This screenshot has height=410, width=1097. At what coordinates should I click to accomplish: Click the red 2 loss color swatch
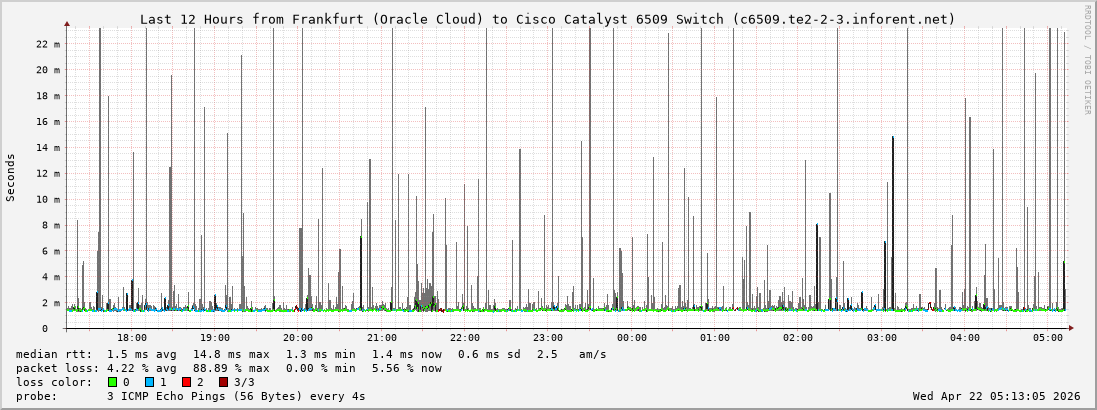pyautogui.click(x=186, y=382)
